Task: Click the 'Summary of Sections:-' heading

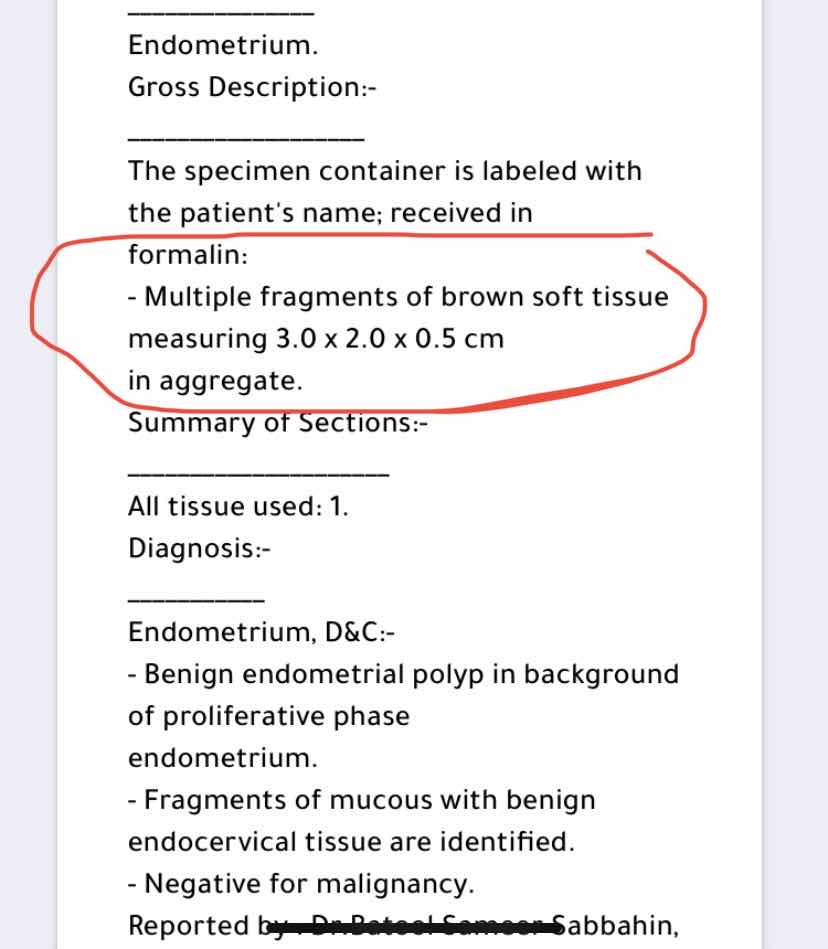Action: [x=278, y=423]
